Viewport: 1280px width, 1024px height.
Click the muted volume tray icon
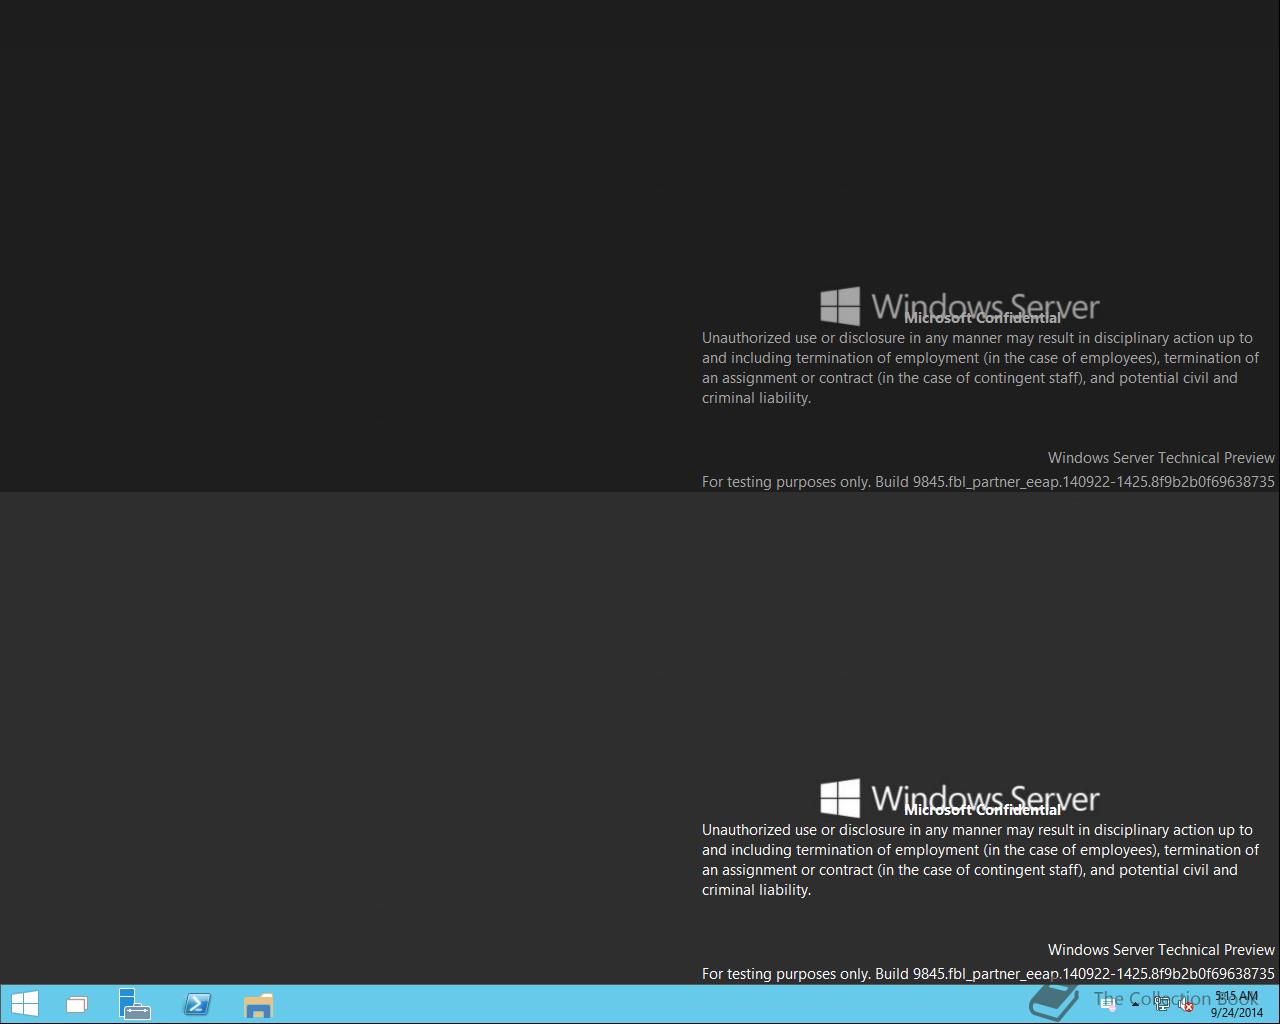point(1186,1005)
